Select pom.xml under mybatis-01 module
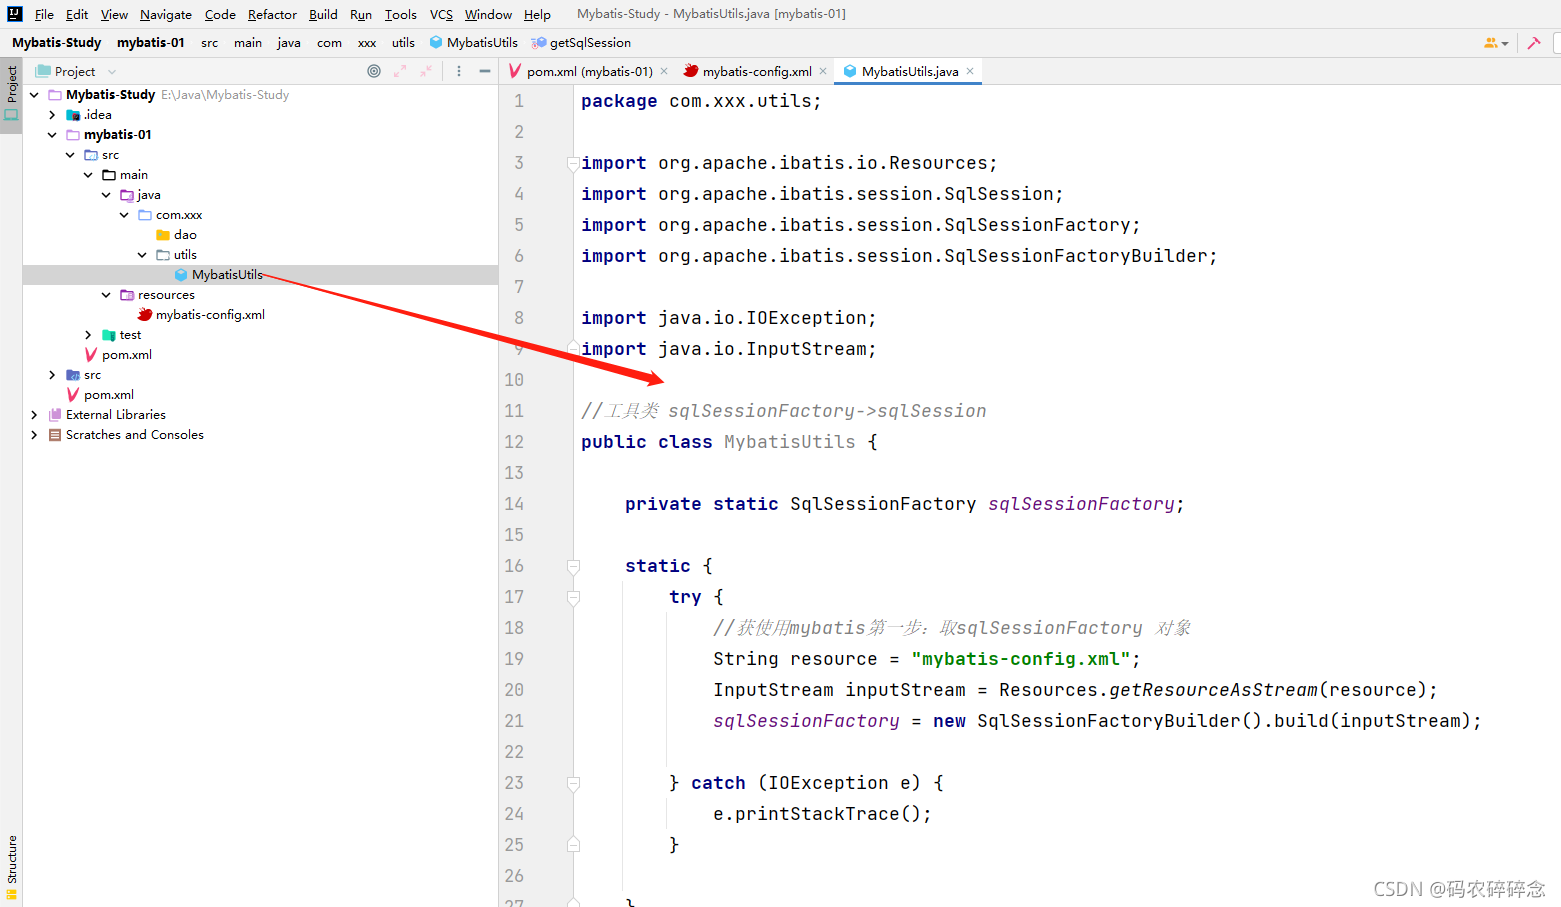 (118, 355)
